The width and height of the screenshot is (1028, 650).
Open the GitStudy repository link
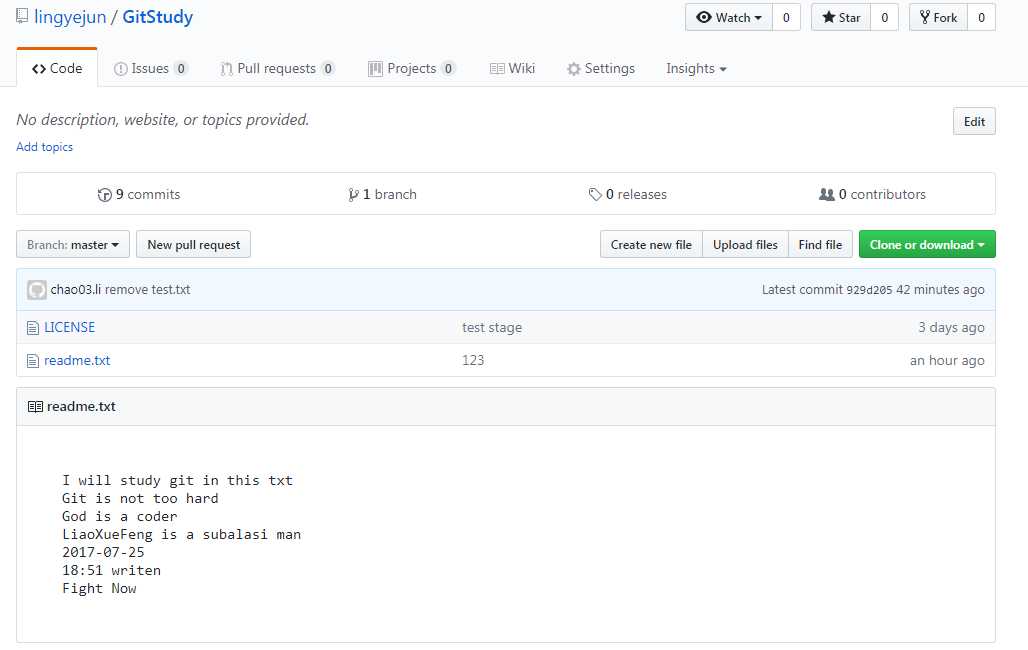157,17
